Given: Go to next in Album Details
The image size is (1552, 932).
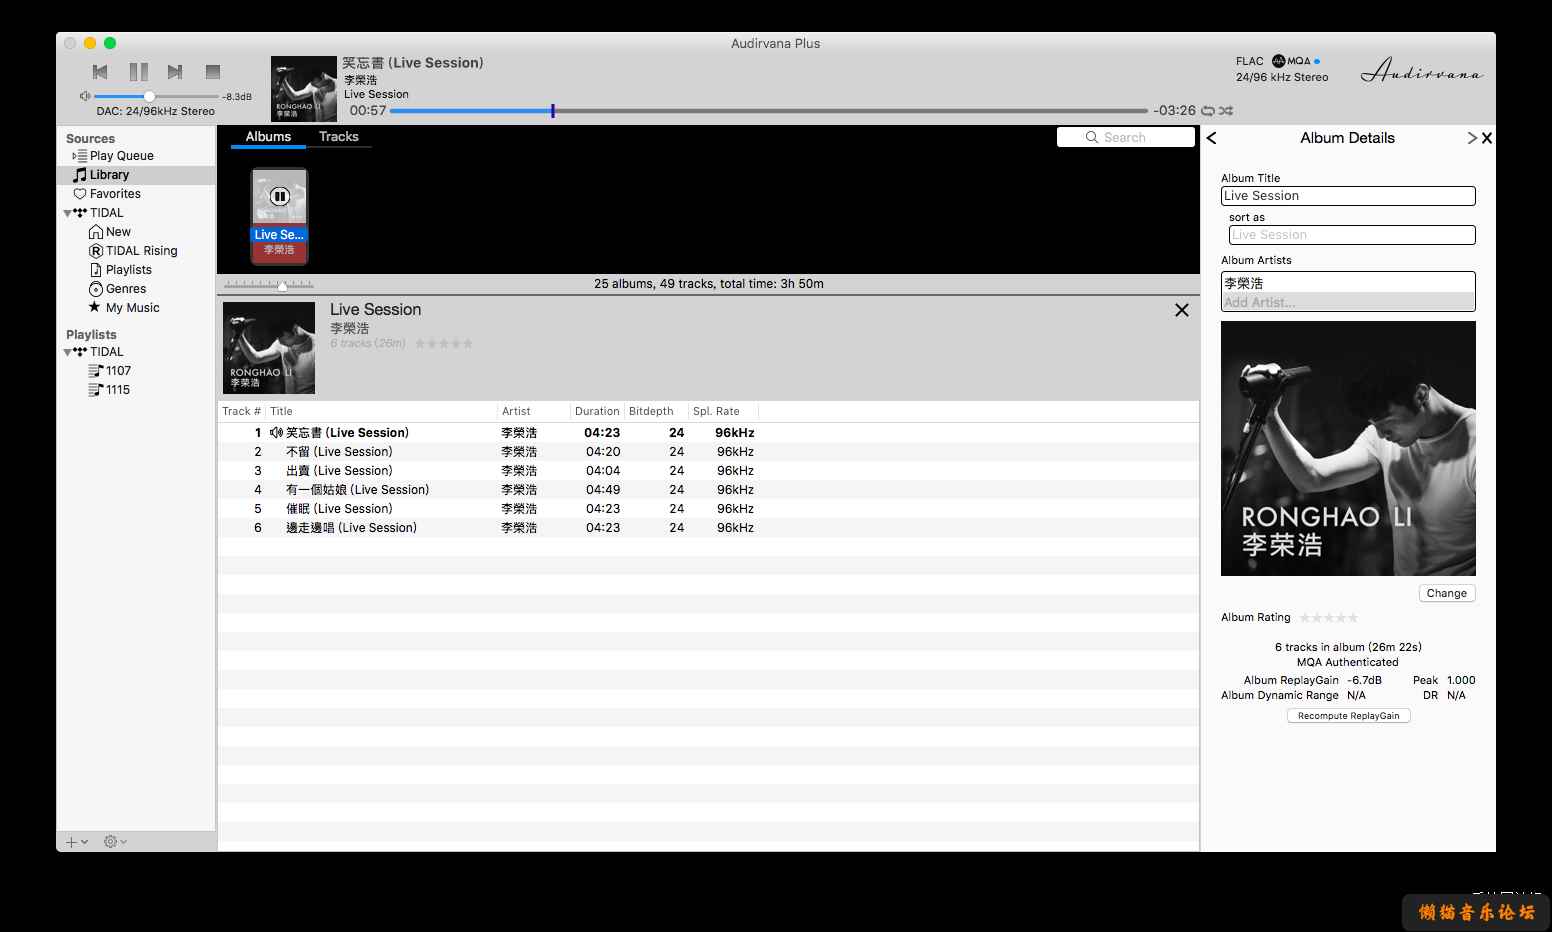Looking at the screenshot, I should point(1471,138).
